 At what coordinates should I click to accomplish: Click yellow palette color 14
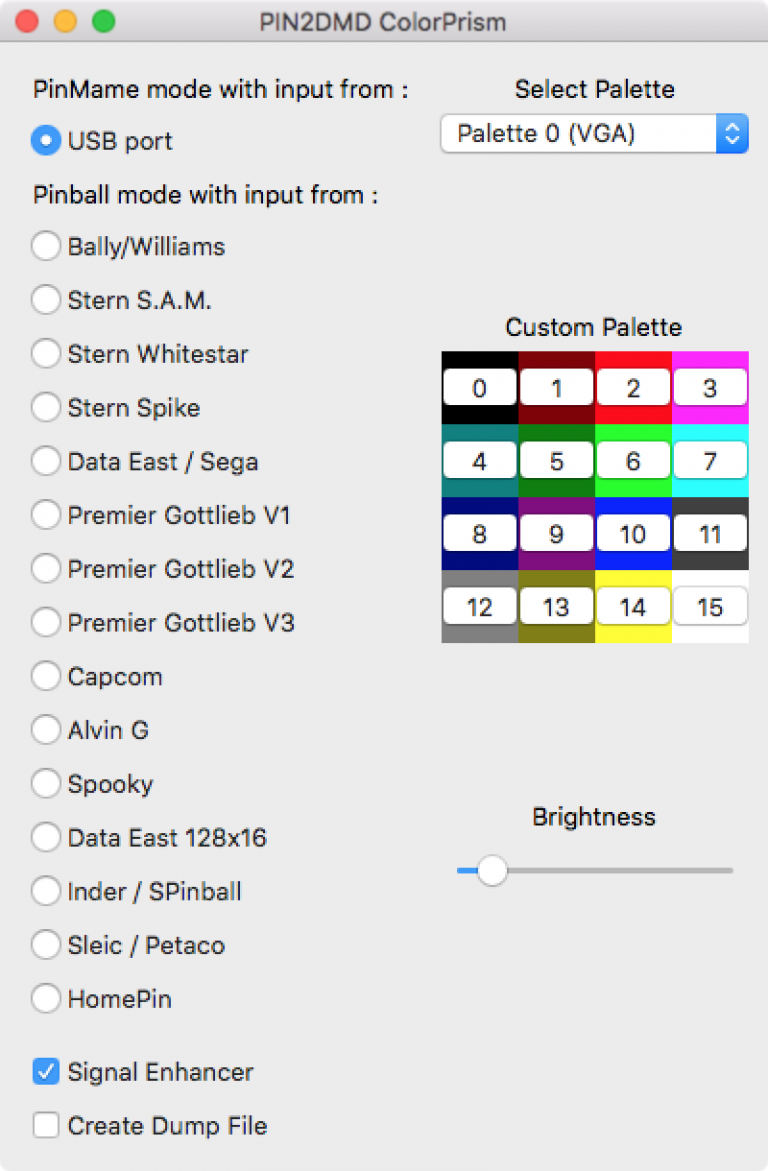[x=633, y=607]
